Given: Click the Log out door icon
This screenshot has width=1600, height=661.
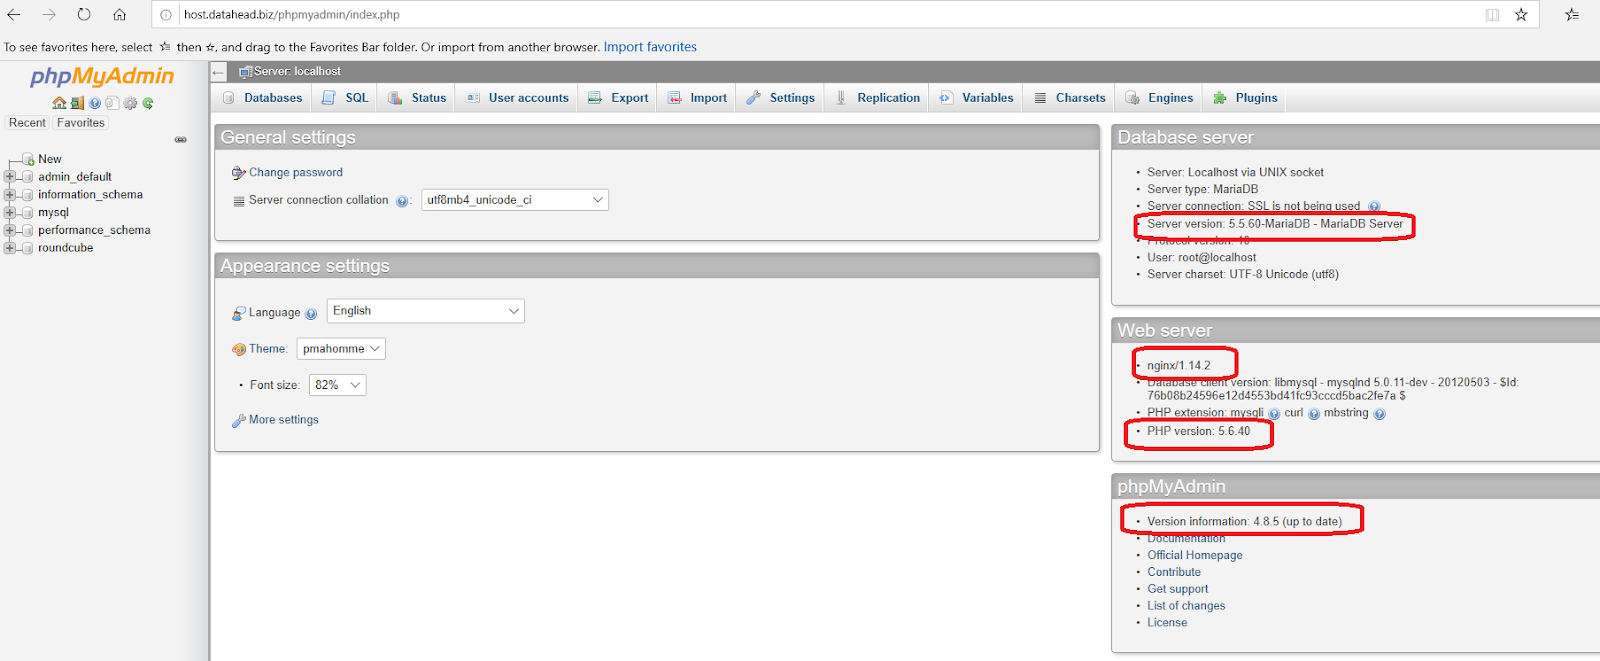Looking at the screenshot, I should (77, 103).
